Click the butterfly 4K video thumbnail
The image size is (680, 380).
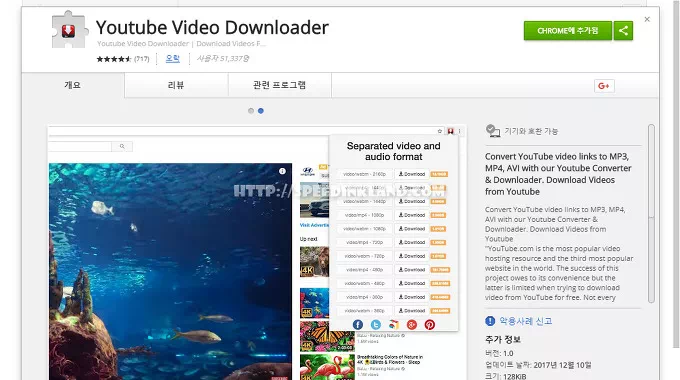pos(327,337)
